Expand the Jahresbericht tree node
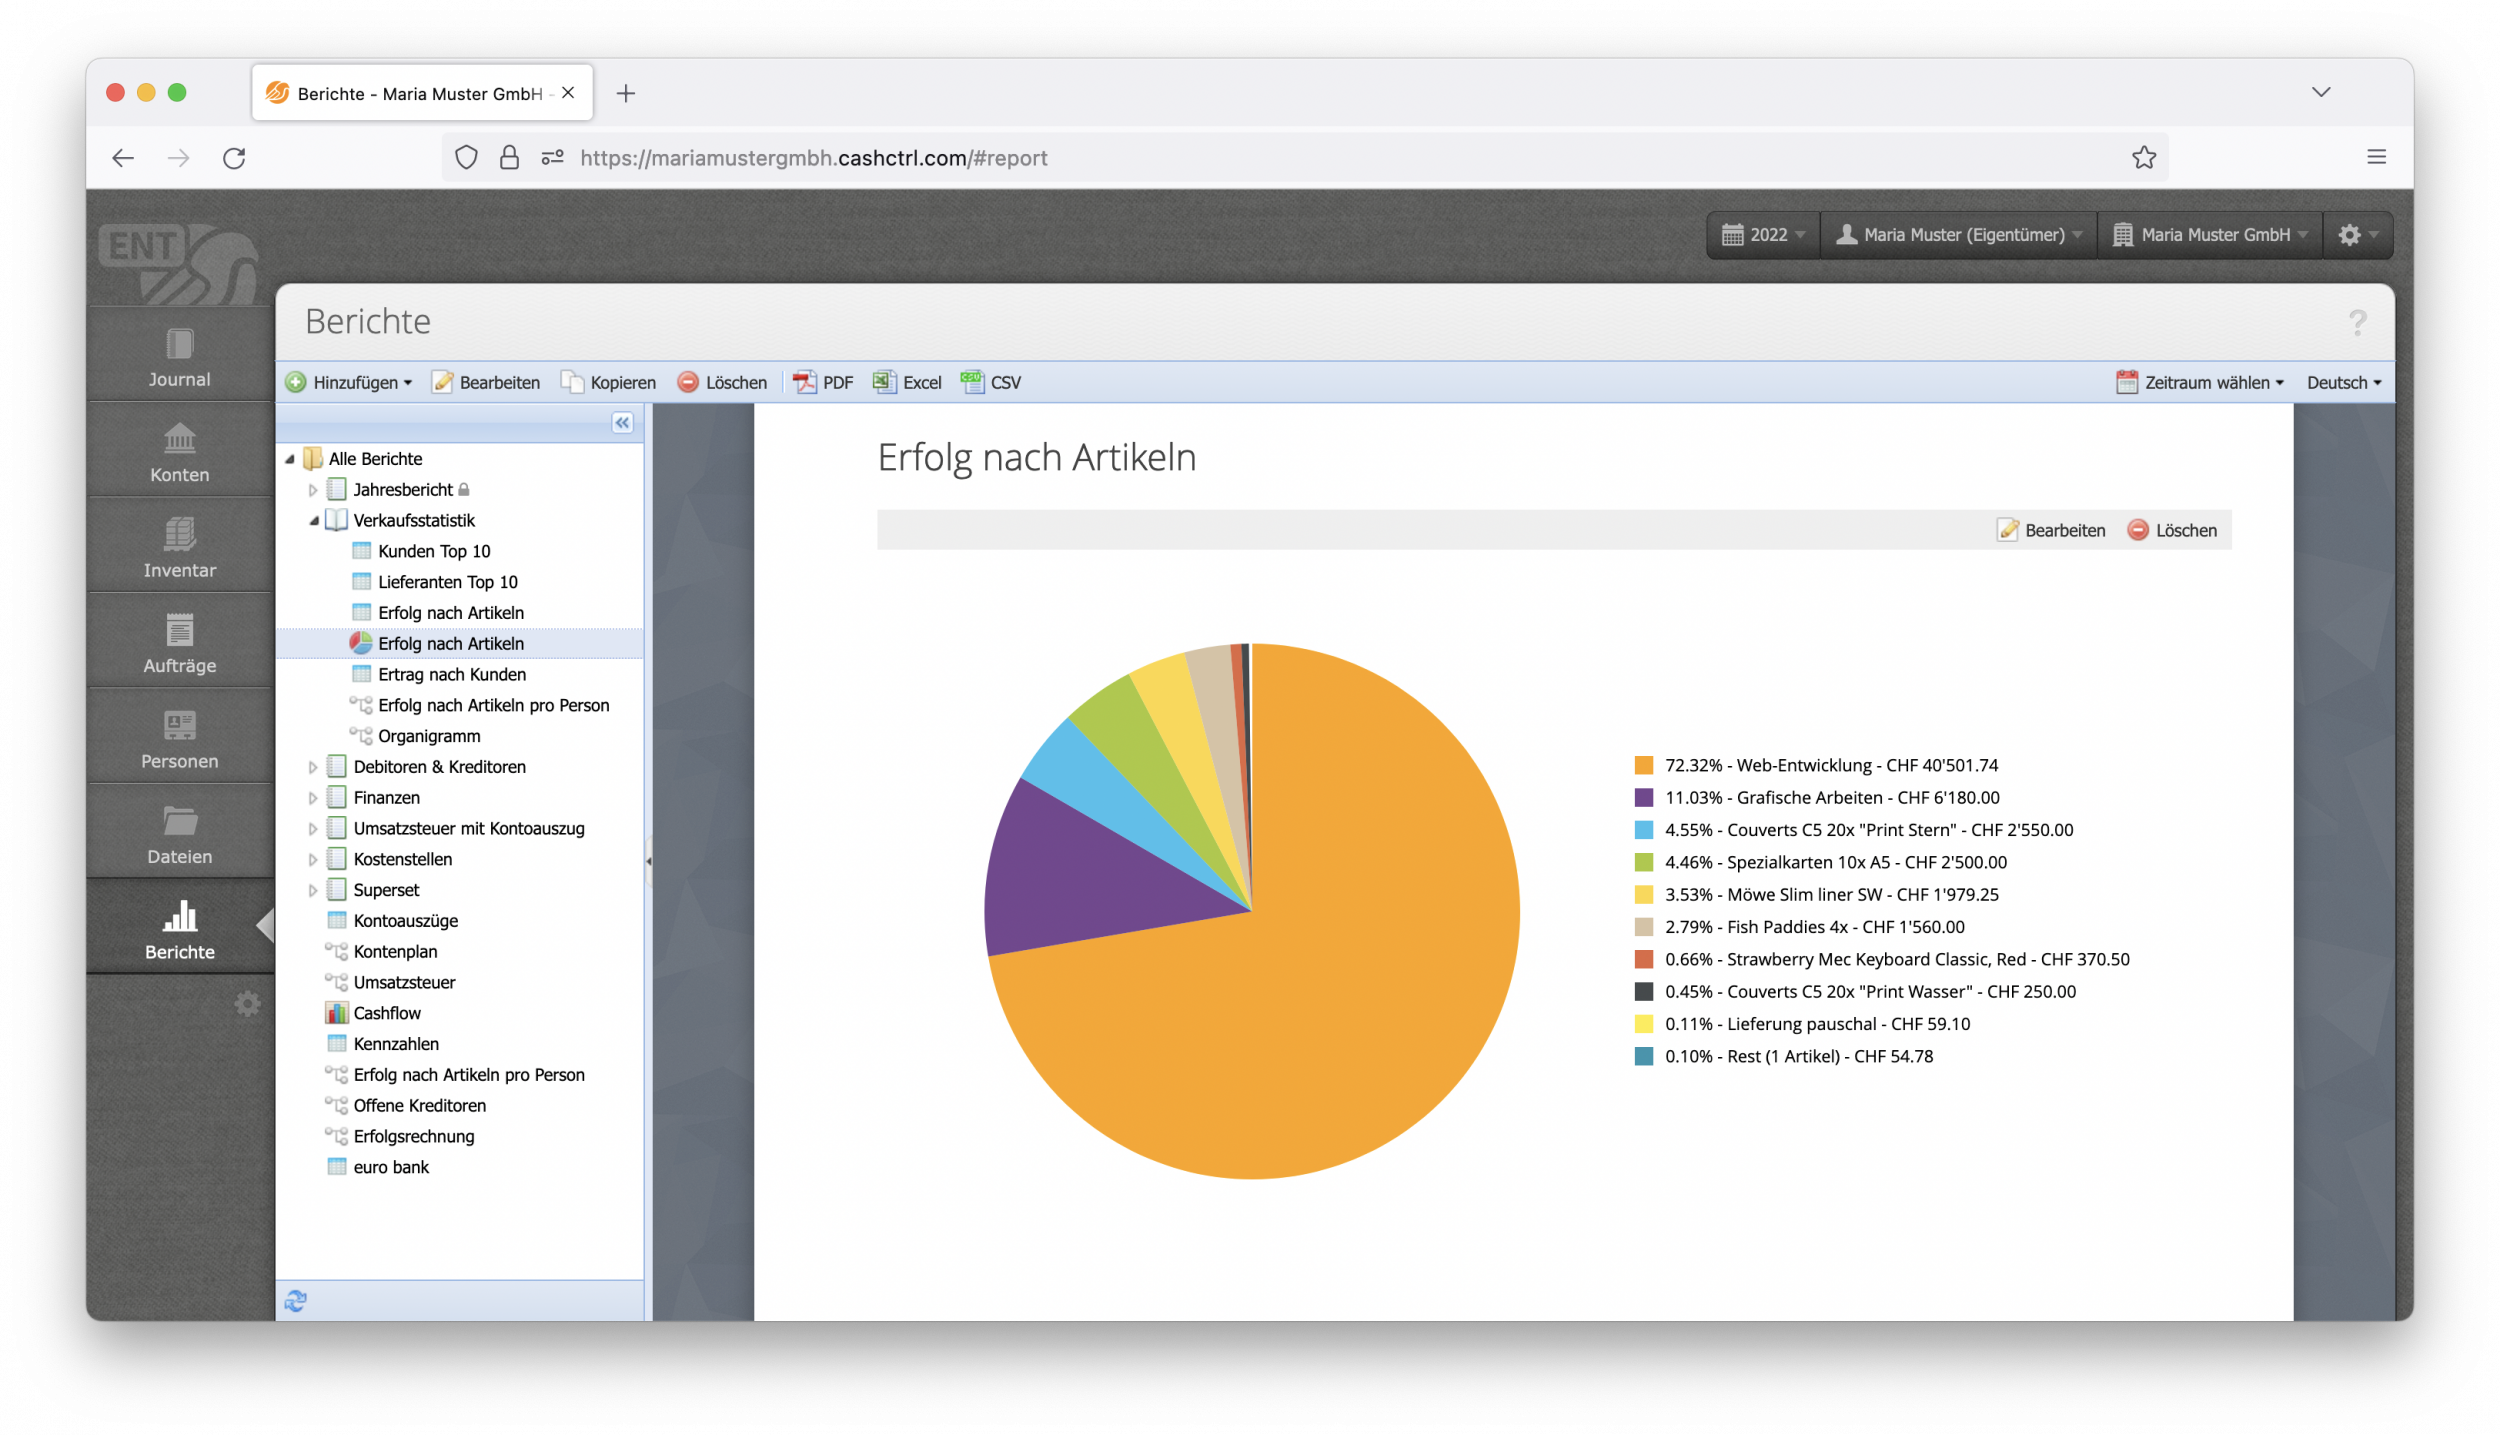 tap(313, 490)
